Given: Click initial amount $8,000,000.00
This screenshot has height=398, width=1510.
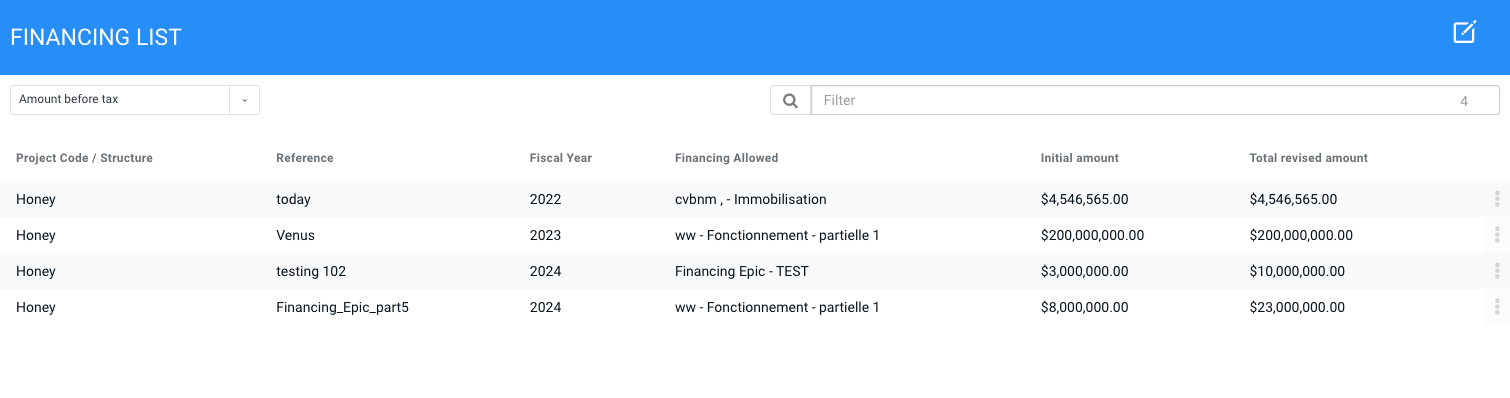Looking at the screenshot, I should point(1085,307).
